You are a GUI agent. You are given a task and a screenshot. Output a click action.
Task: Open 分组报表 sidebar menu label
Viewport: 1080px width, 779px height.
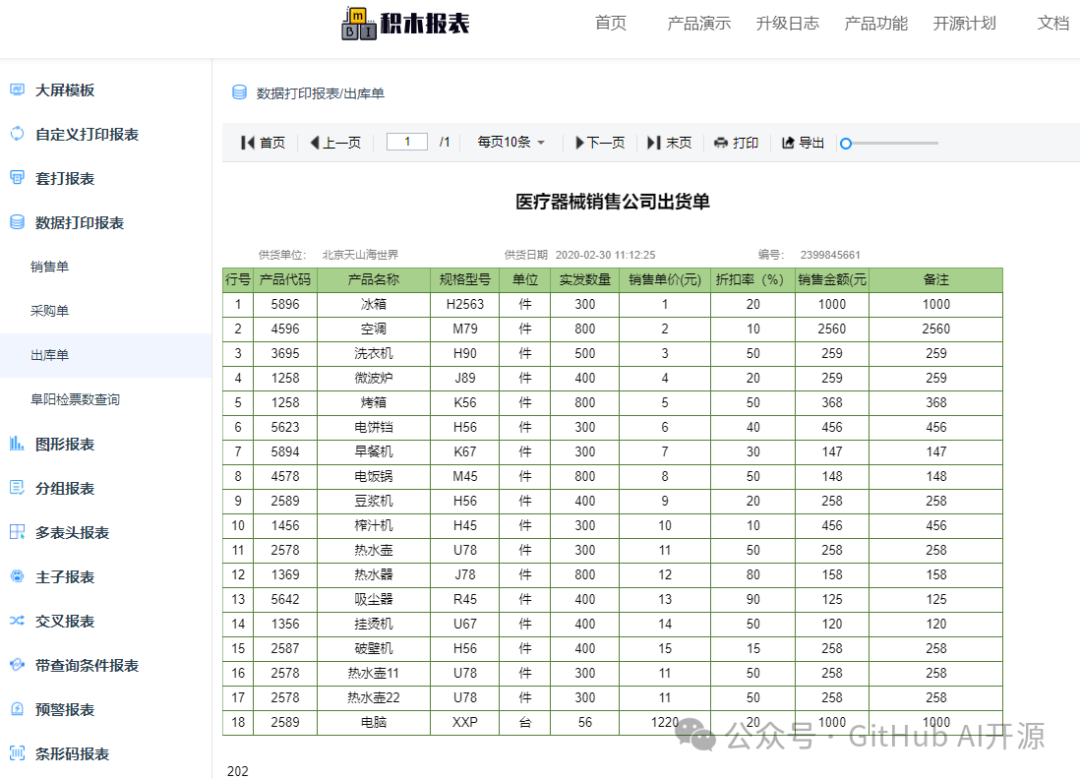click(65, 488)
